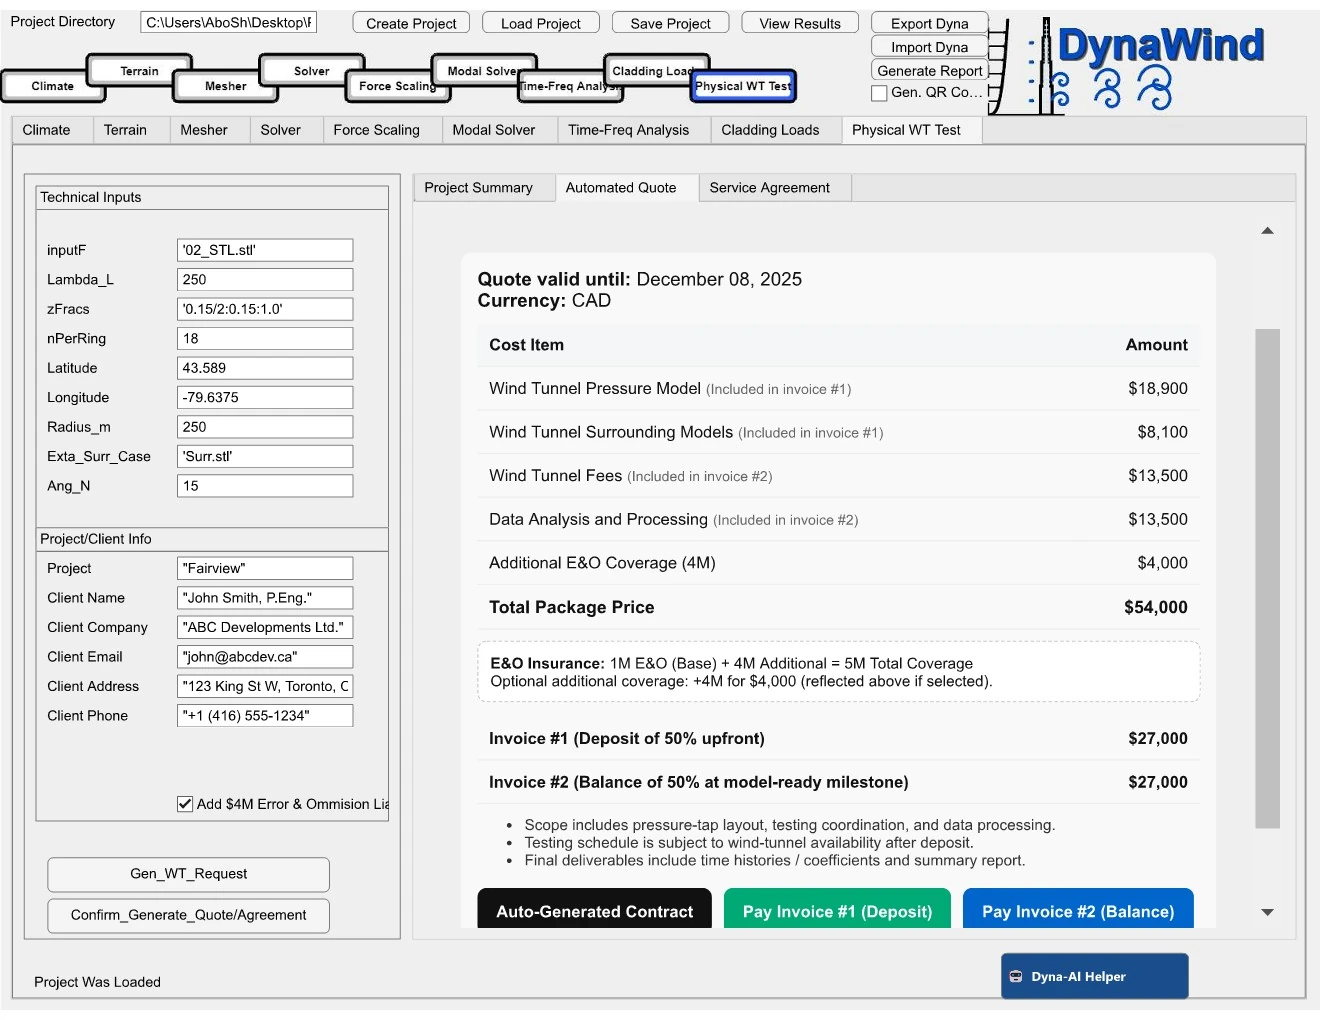Click the robot icon on Dyna-AI Helper
Image resolution: width=1320 pixels, height=1020 pixels.
pos(1017,976)
